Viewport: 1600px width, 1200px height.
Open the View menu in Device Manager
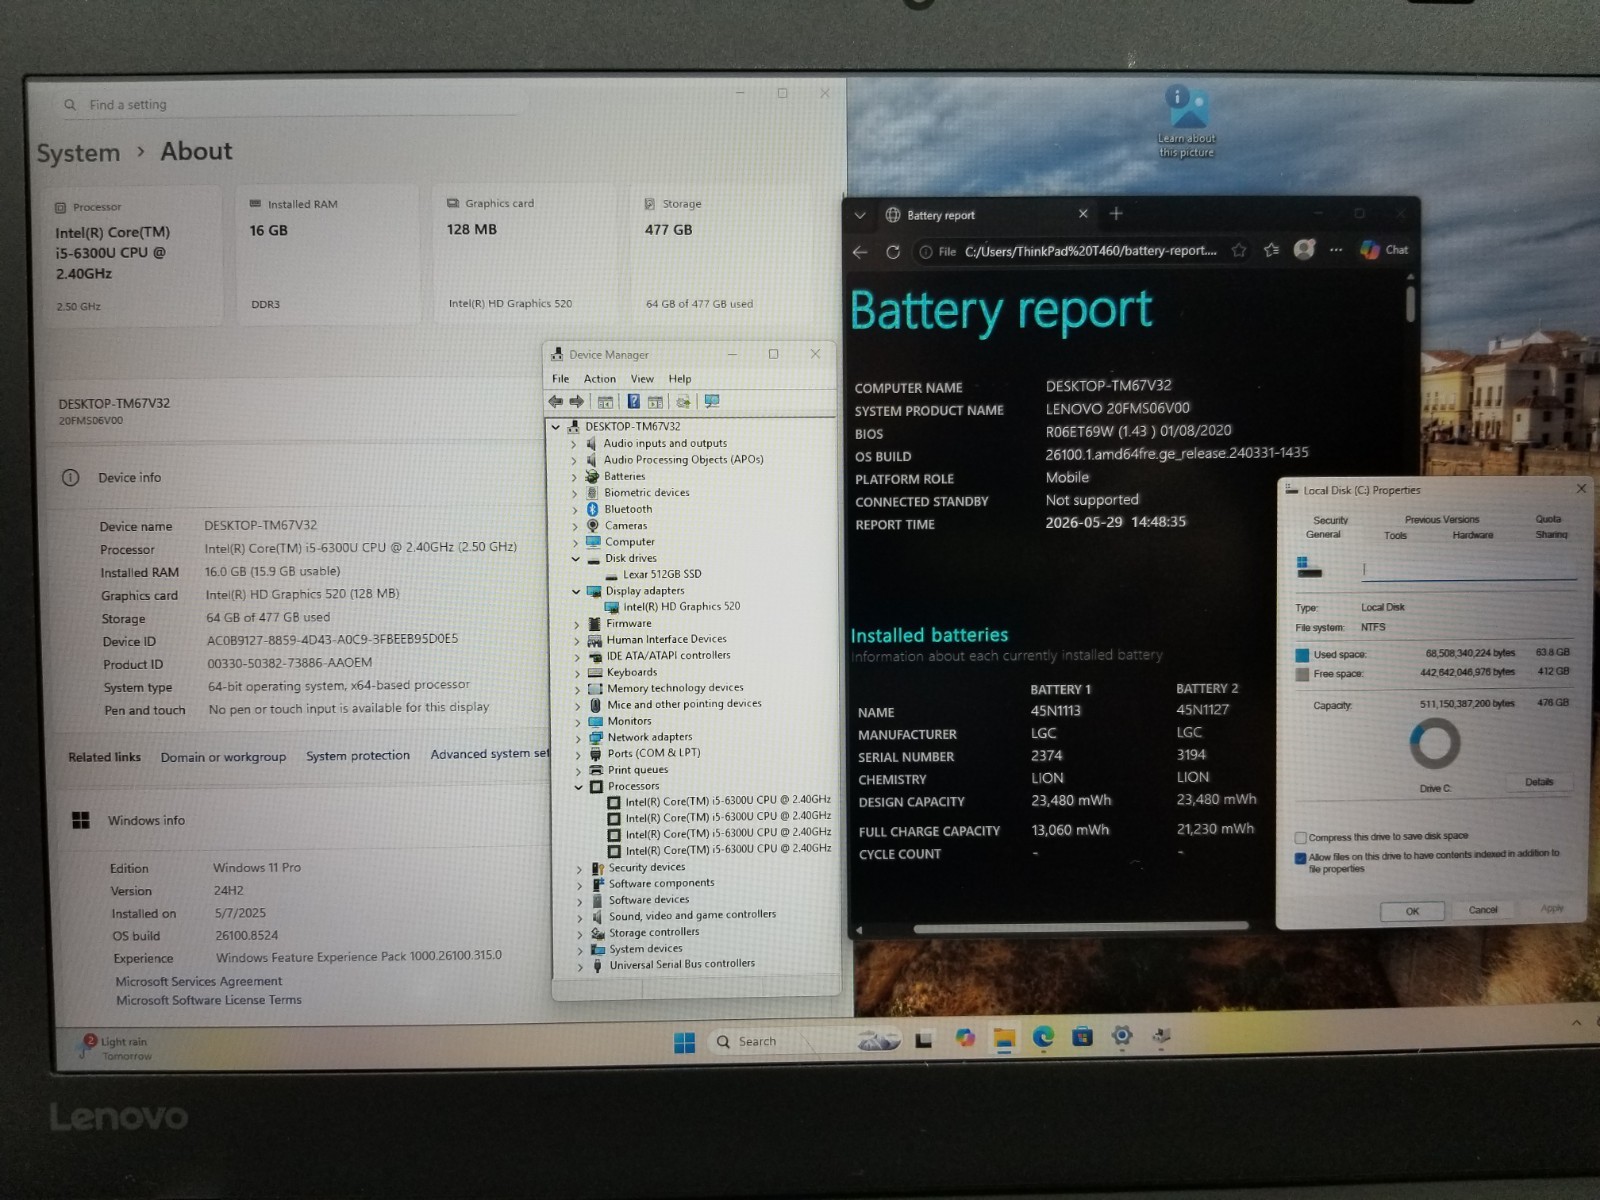tap(642, 379)
